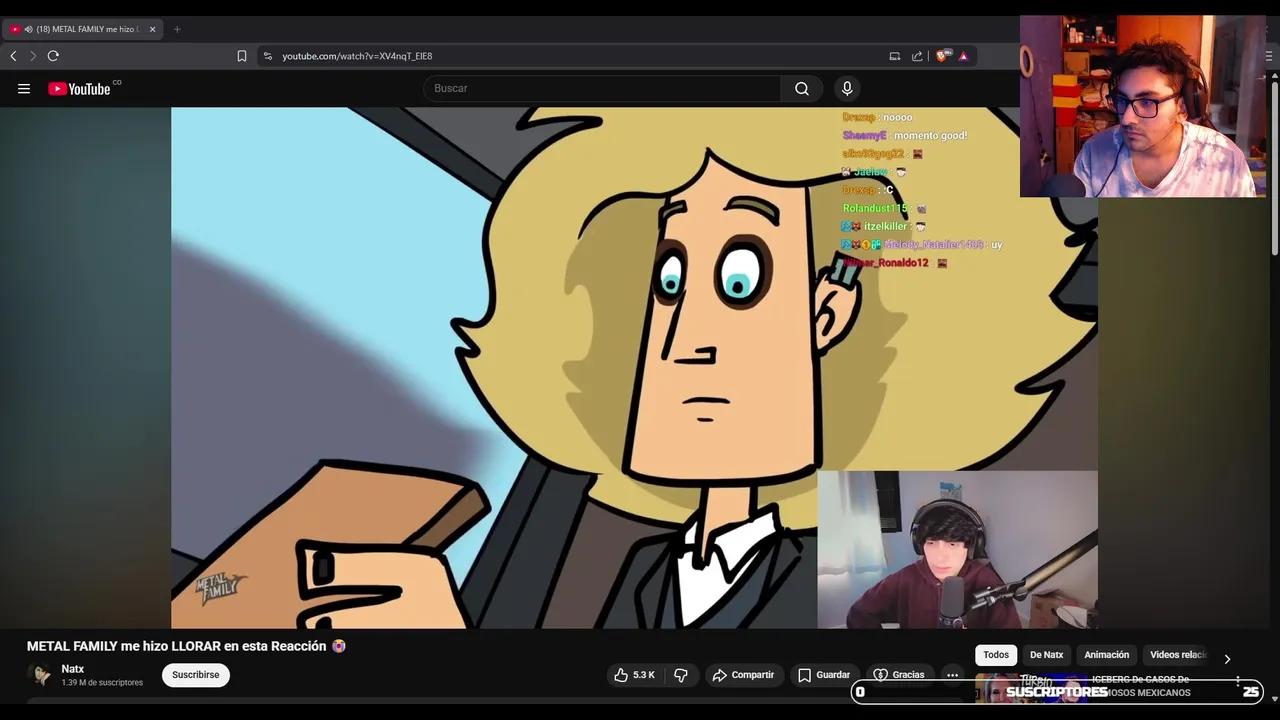Open the Natx channel avatar
Viewport: 1280px width, 720px height.
[x=41, y=675]
